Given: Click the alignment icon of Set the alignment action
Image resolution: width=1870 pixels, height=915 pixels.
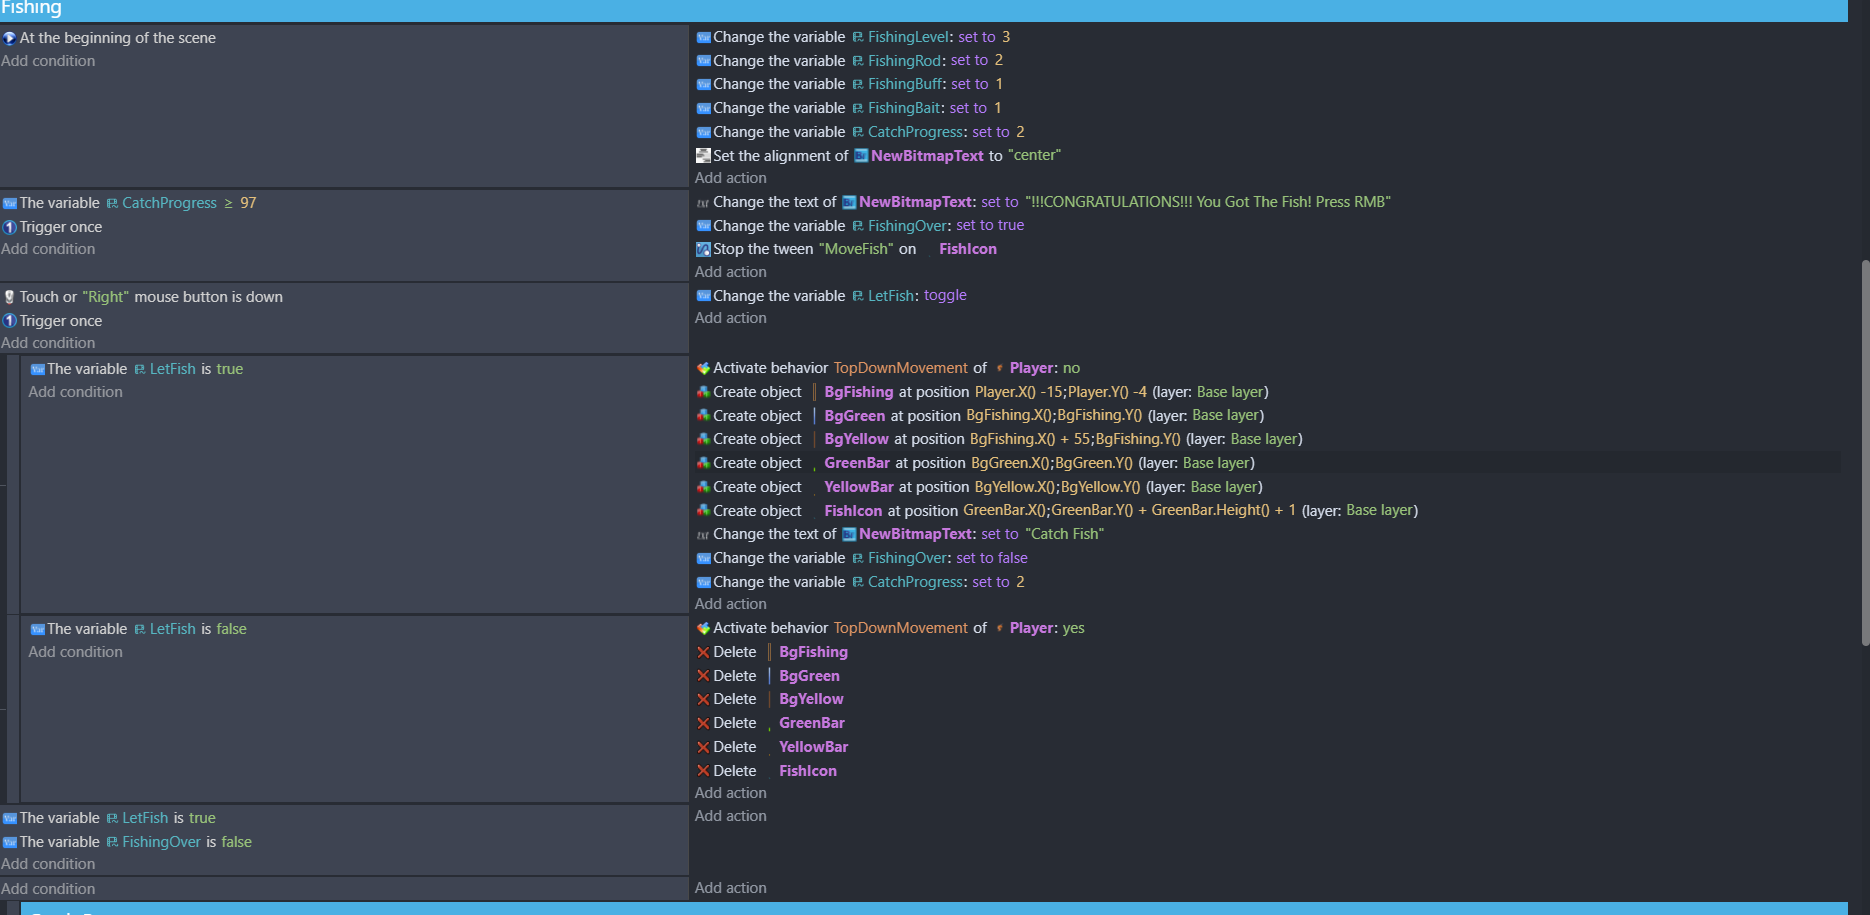Looking at the screenshot, I should click(703, 155).
